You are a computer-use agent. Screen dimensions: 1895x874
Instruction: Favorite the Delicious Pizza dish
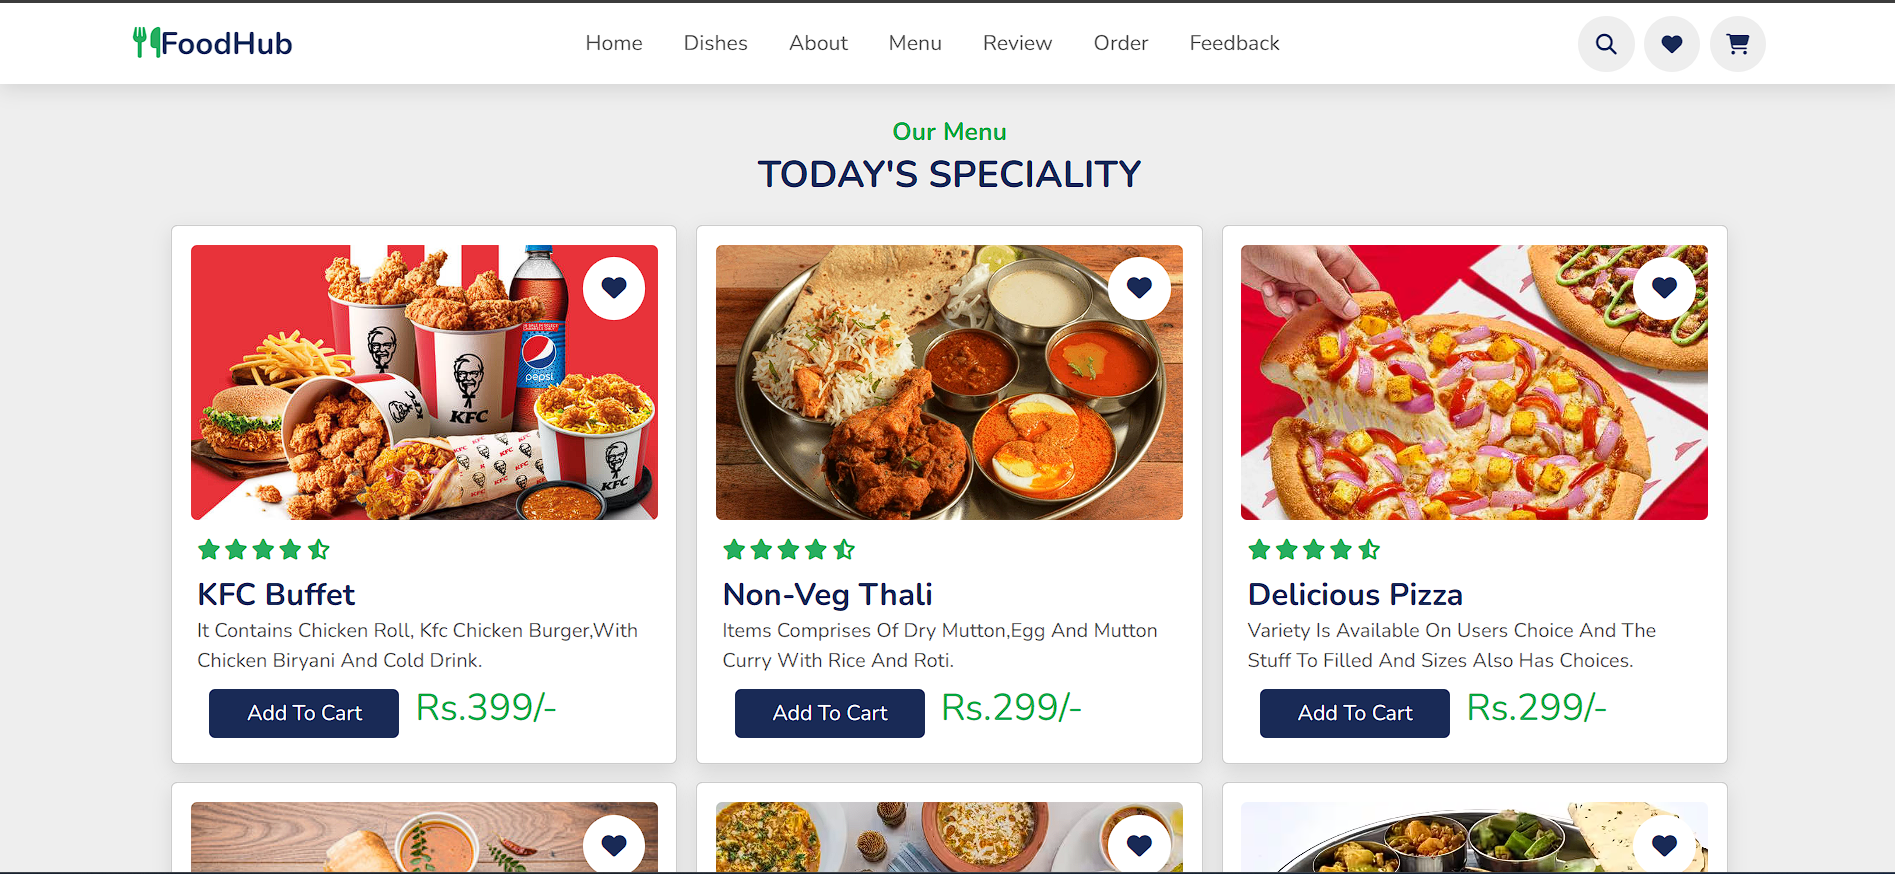point(1664,288)
